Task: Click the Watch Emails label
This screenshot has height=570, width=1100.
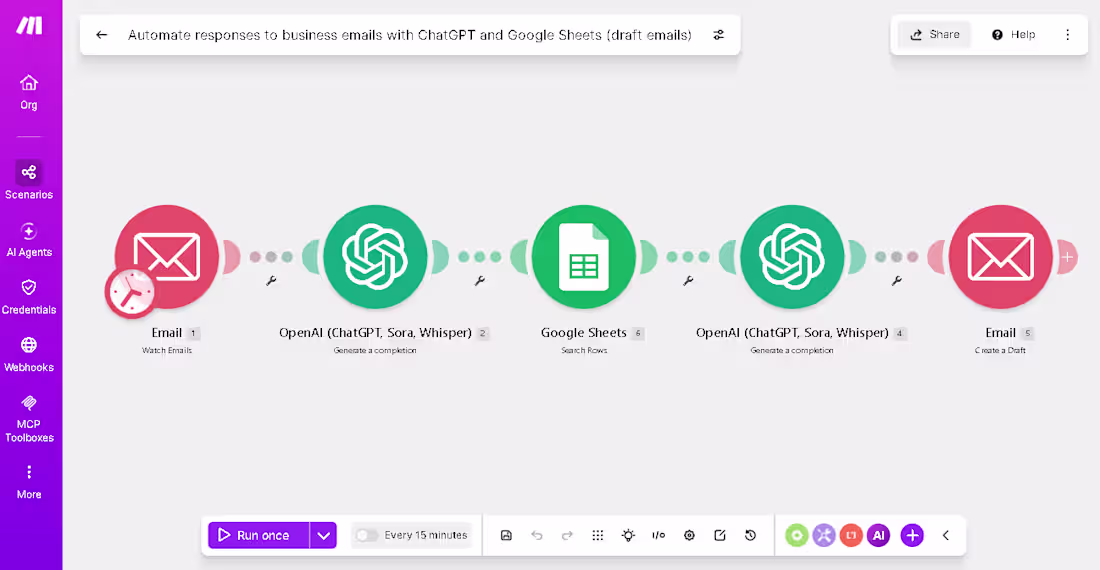Action: coord(167,351)
